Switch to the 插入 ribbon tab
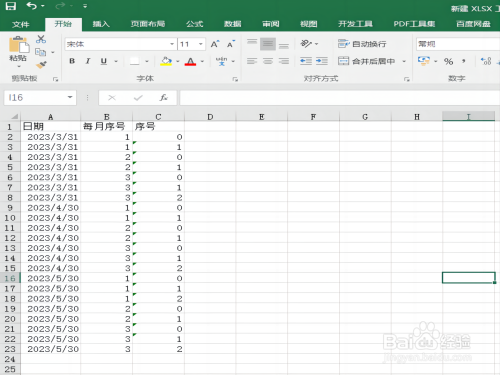Screen dimensions: 500x375 coord(101,24)
